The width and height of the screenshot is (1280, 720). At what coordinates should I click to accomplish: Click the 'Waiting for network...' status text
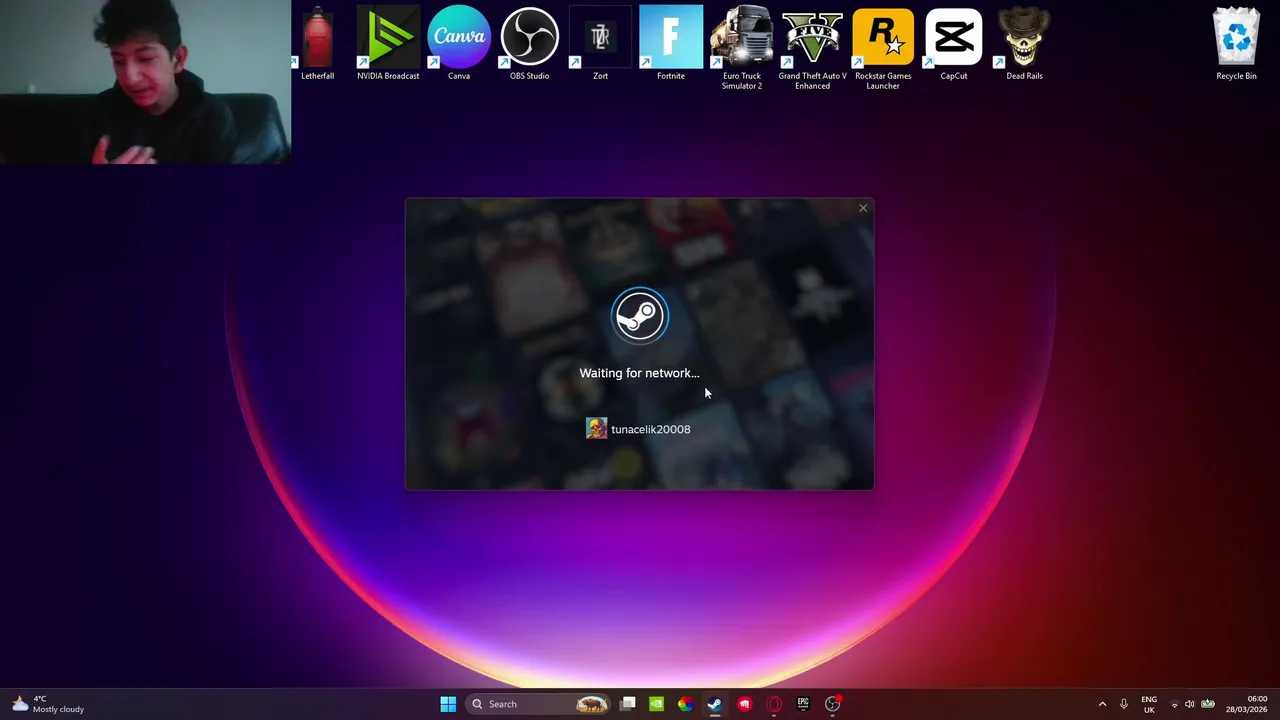639,373
